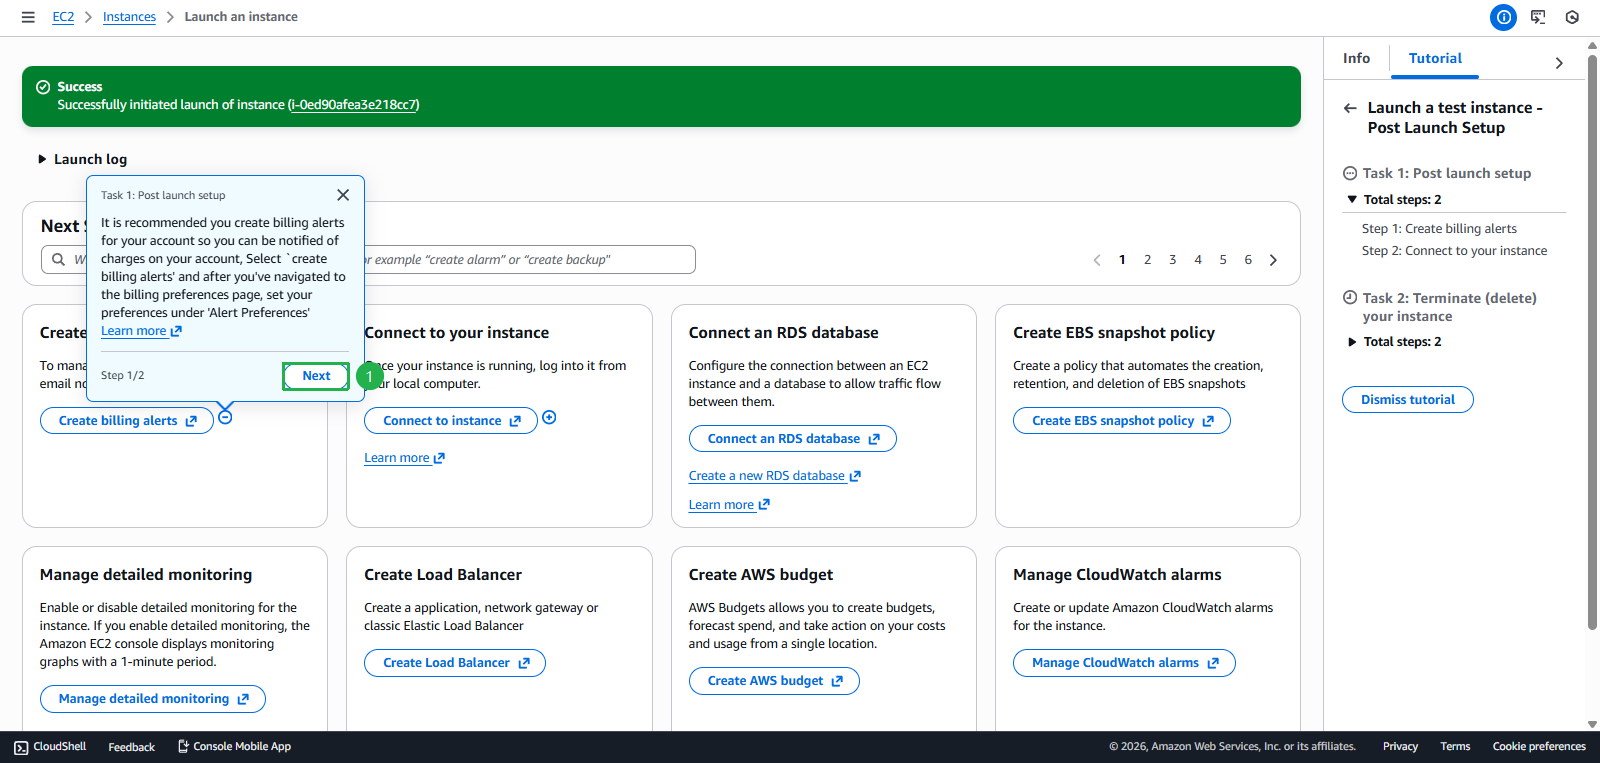Open the launched instance ID link
This screenshot has height=763, width=1600.
[354, 105]
